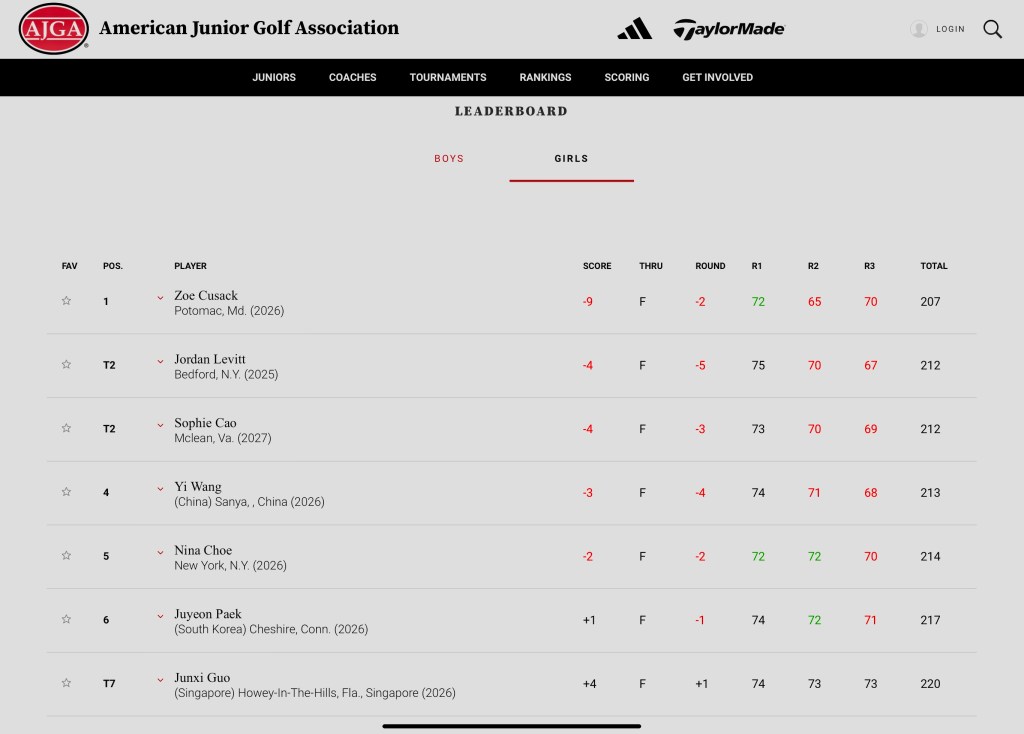Toggle favorite star for Jordan Levitt

pos(67,365)
